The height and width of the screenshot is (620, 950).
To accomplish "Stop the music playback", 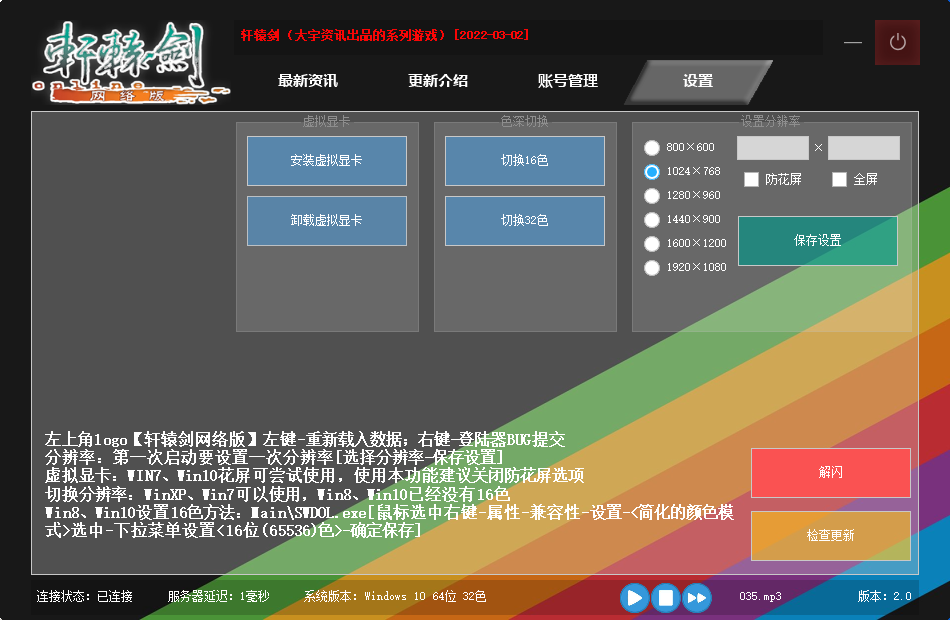I will 665,598.
